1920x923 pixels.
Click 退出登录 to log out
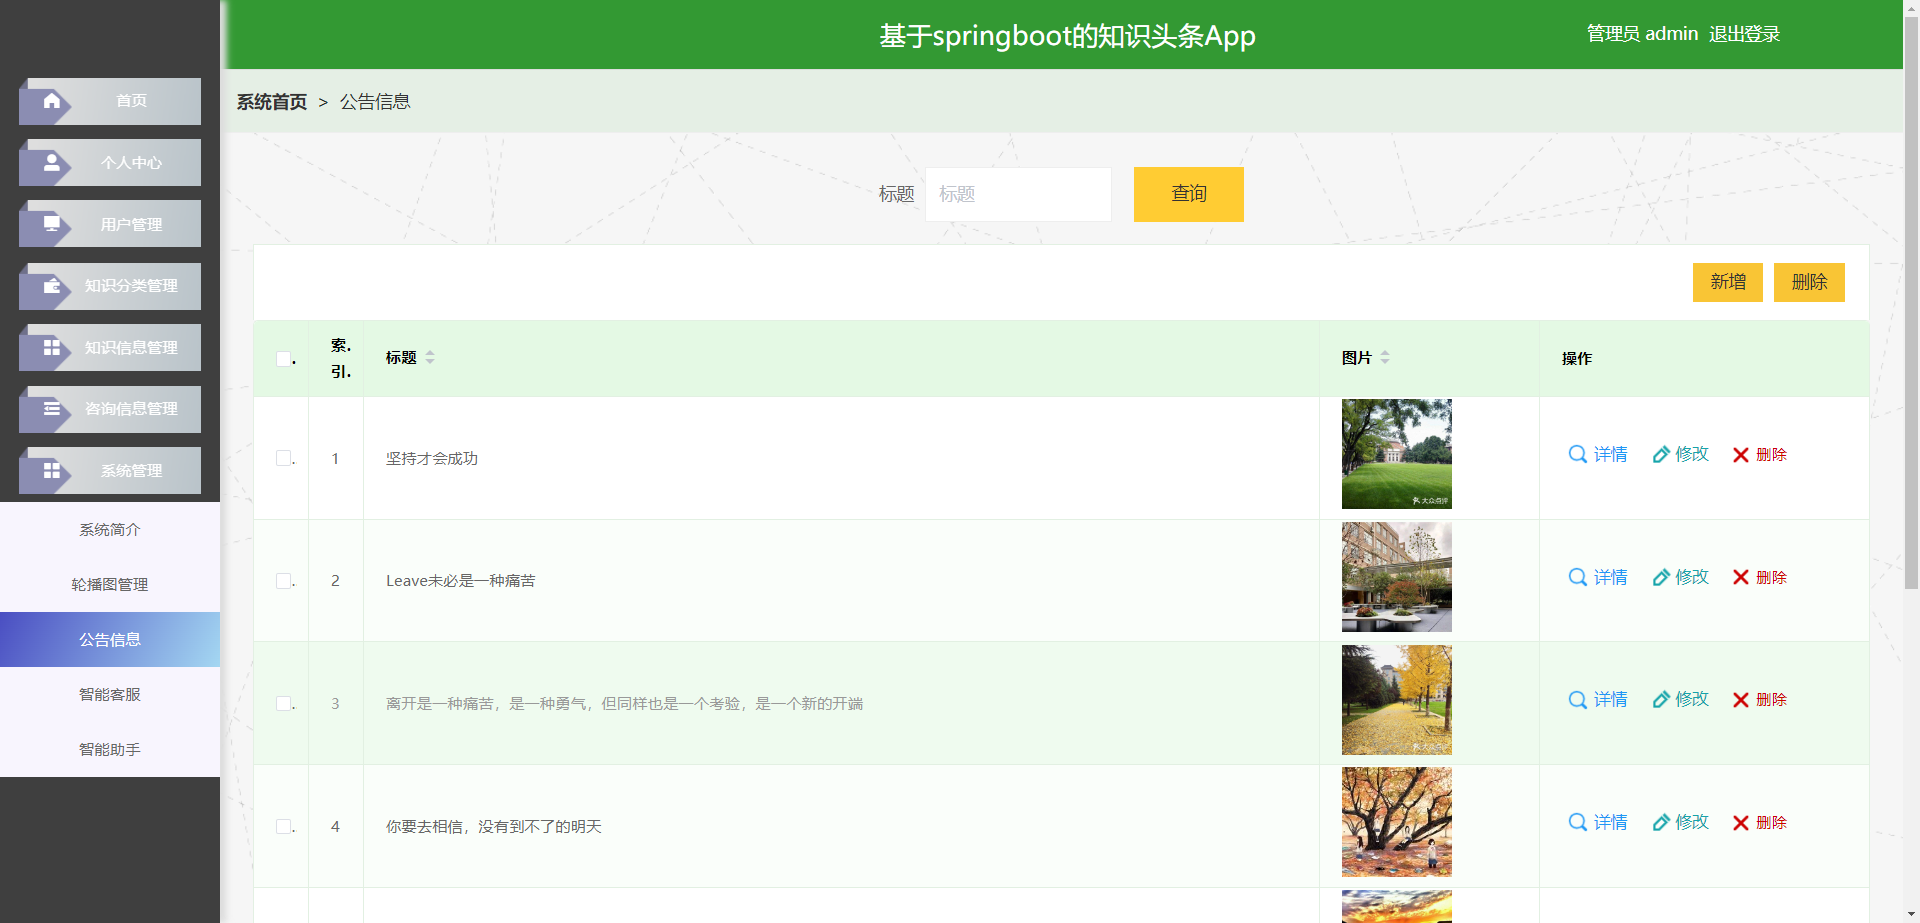click(1744, 33)
